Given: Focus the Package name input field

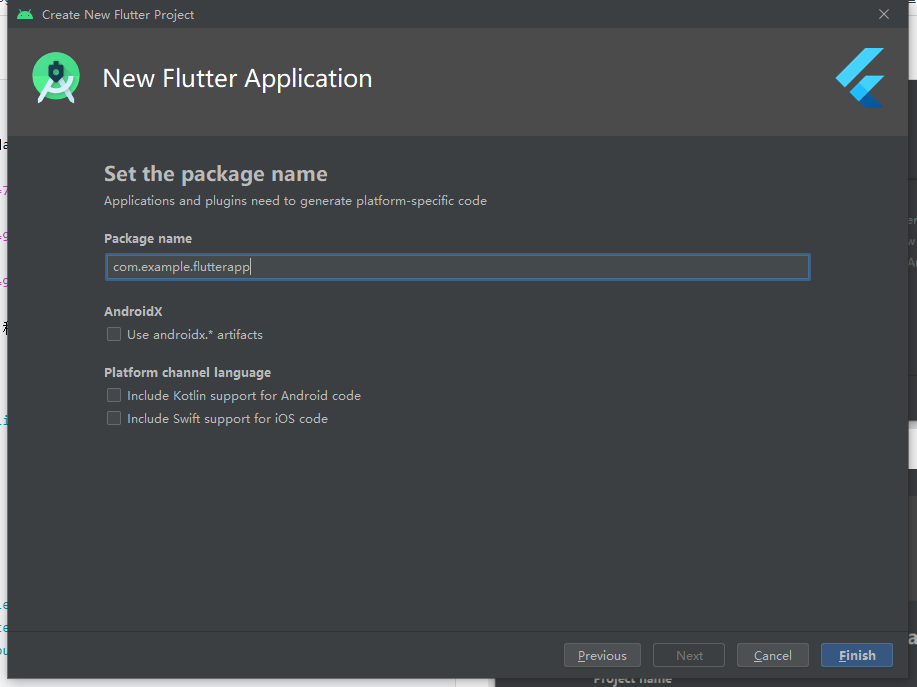Looking at the screenshot, I should (x=457, y=267).
